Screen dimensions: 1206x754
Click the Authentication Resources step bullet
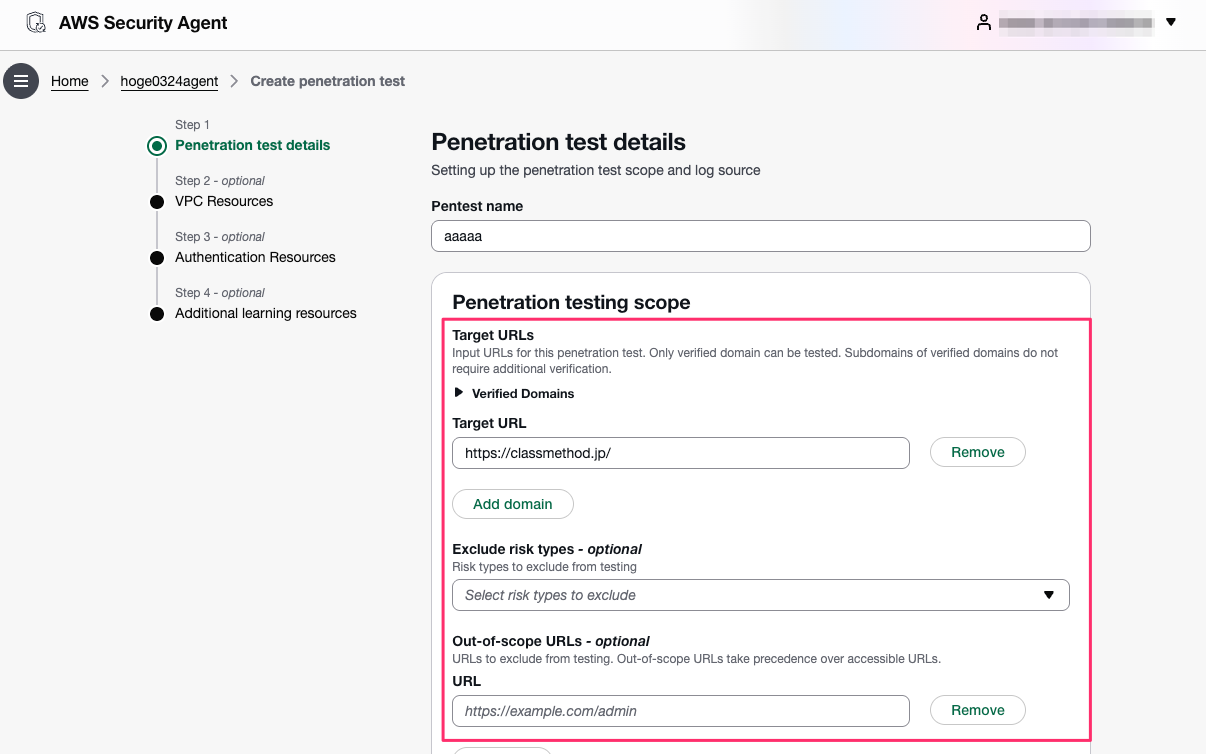[x=156, y=258]
